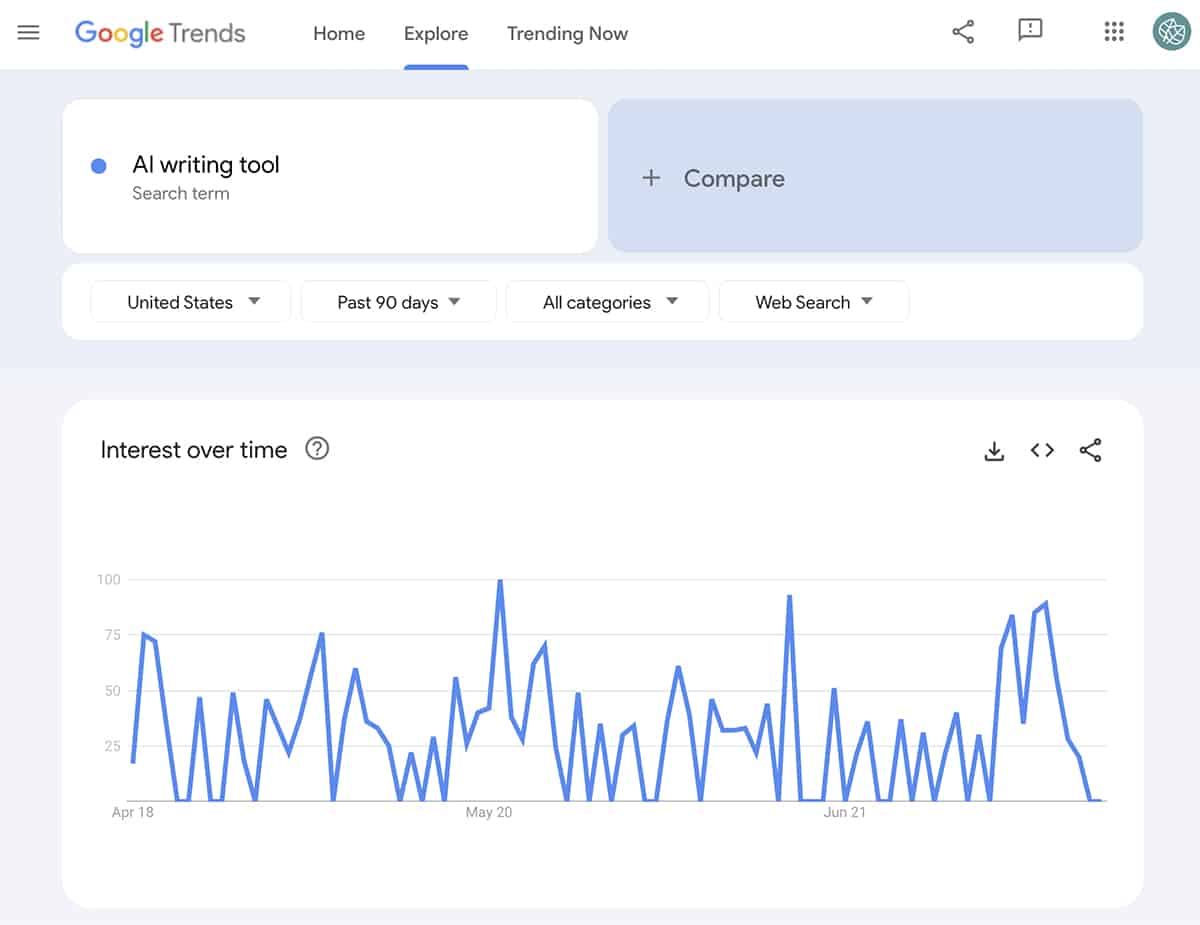This screenshot has width=1200, height=925.
Task: Expand the United States region dropdown
Action: pyautogui.click(x=191, y=302)
